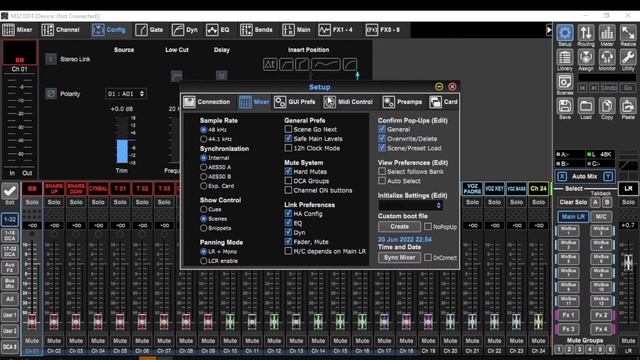The image size is (640, 360).
Task: Adjust the Ch 01 Trim level slider
Action: coord(122,141)
